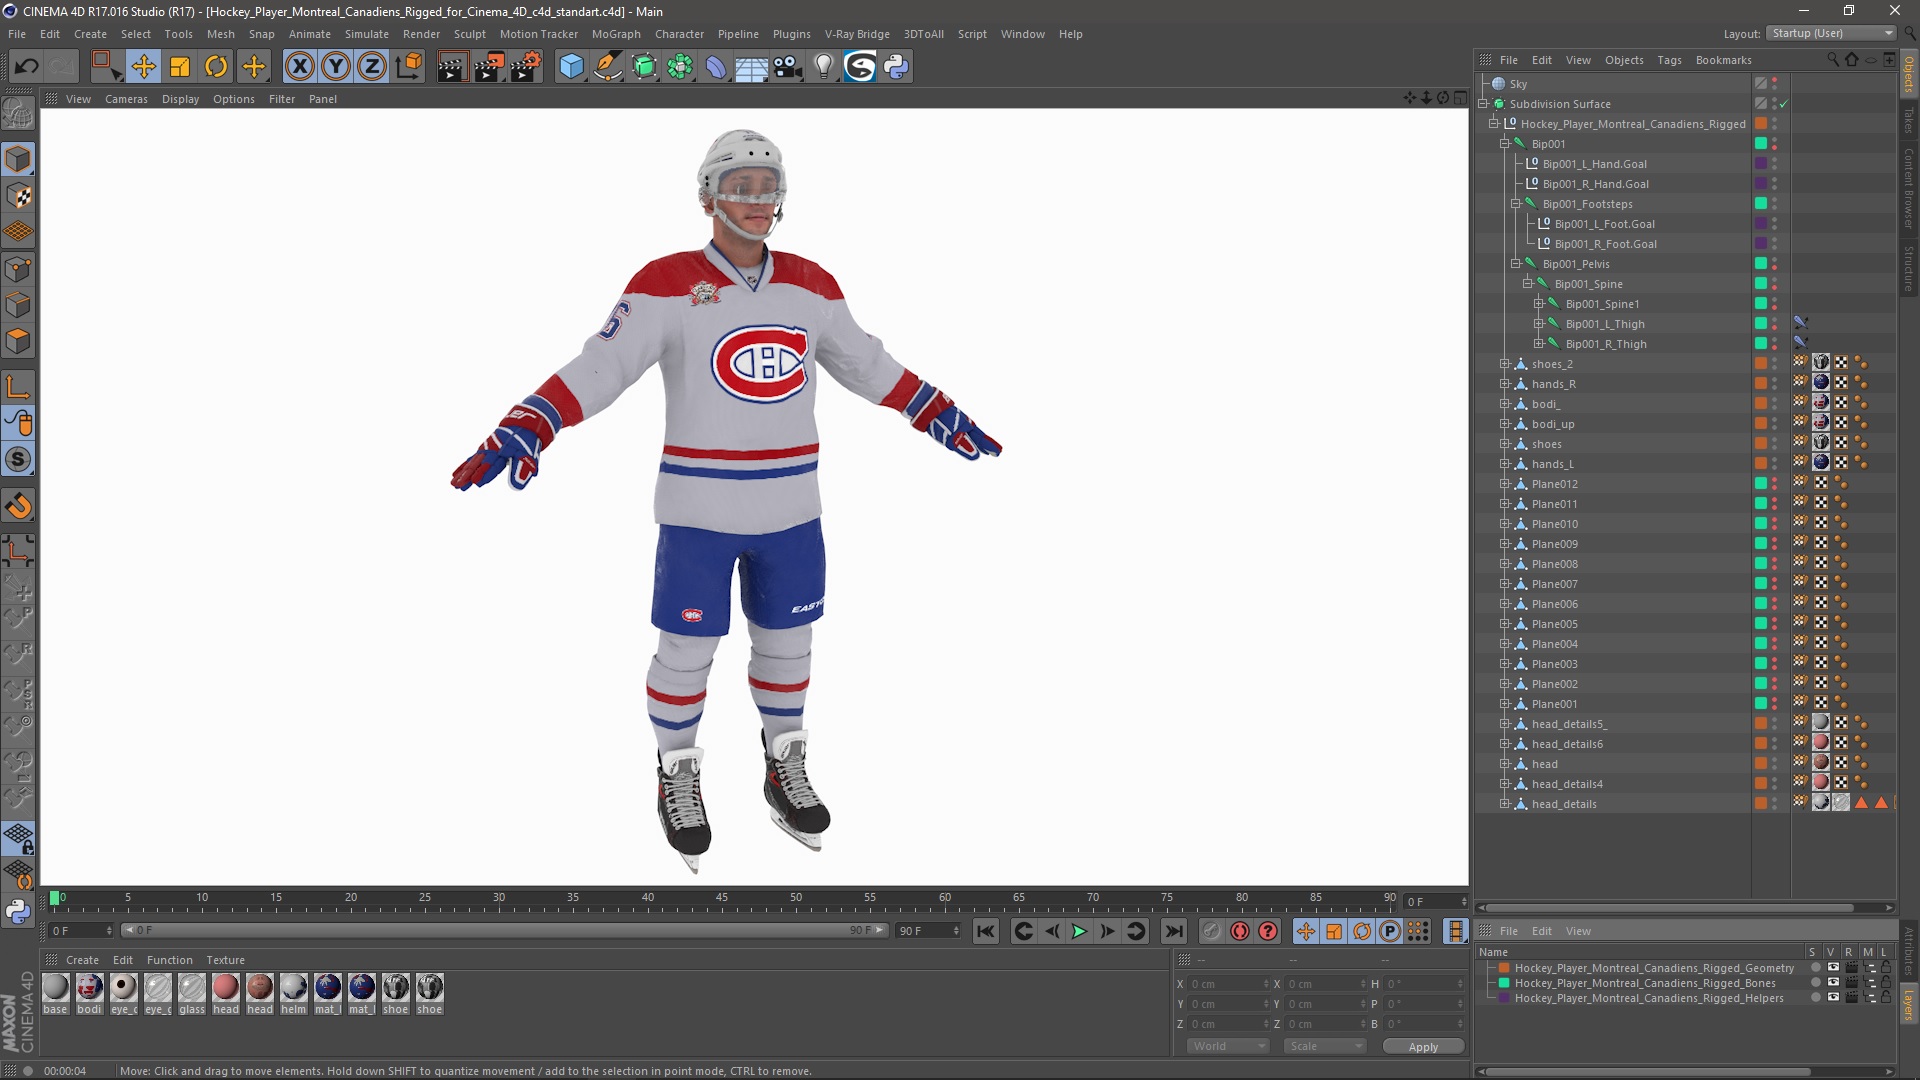Open the MoGraph menu

tap(616, 34)
